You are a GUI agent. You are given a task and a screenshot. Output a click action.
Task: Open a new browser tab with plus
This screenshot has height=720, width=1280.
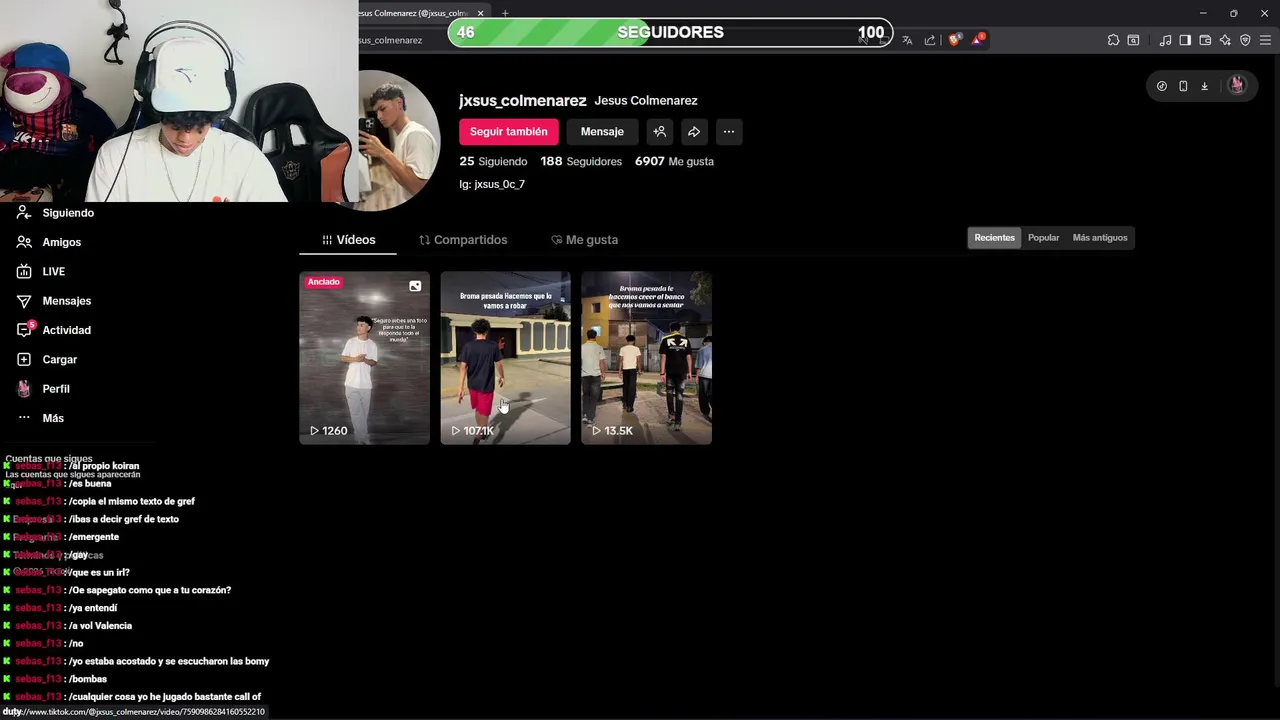coord(505,13)
